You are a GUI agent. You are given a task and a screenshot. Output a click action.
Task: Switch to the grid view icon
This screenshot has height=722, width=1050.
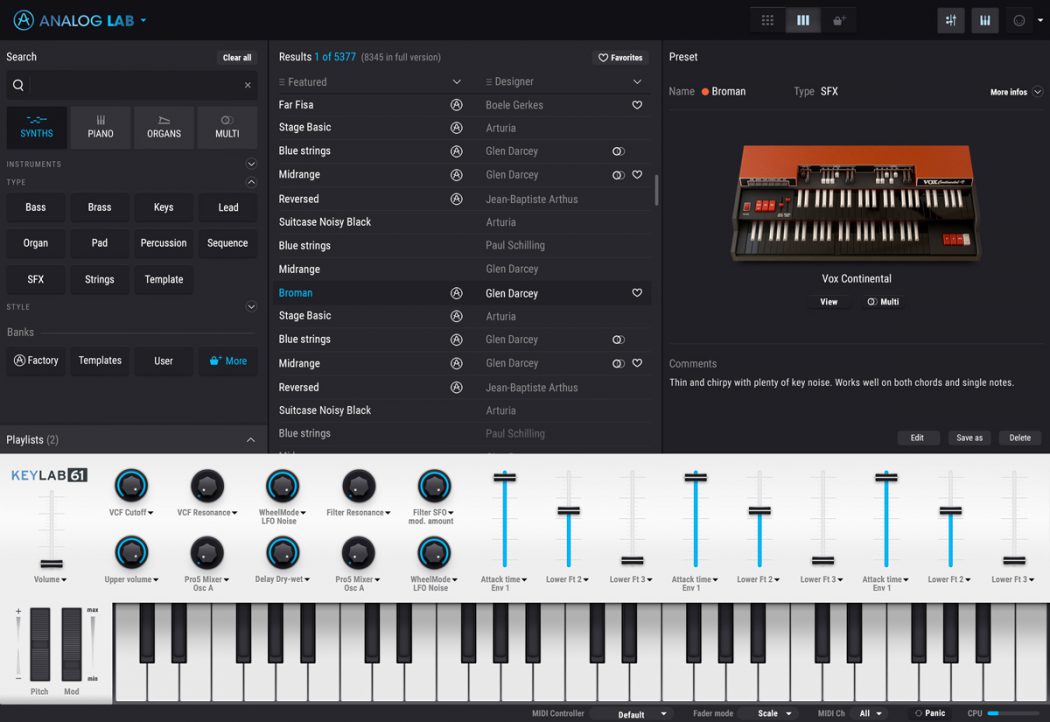[767, 20]
